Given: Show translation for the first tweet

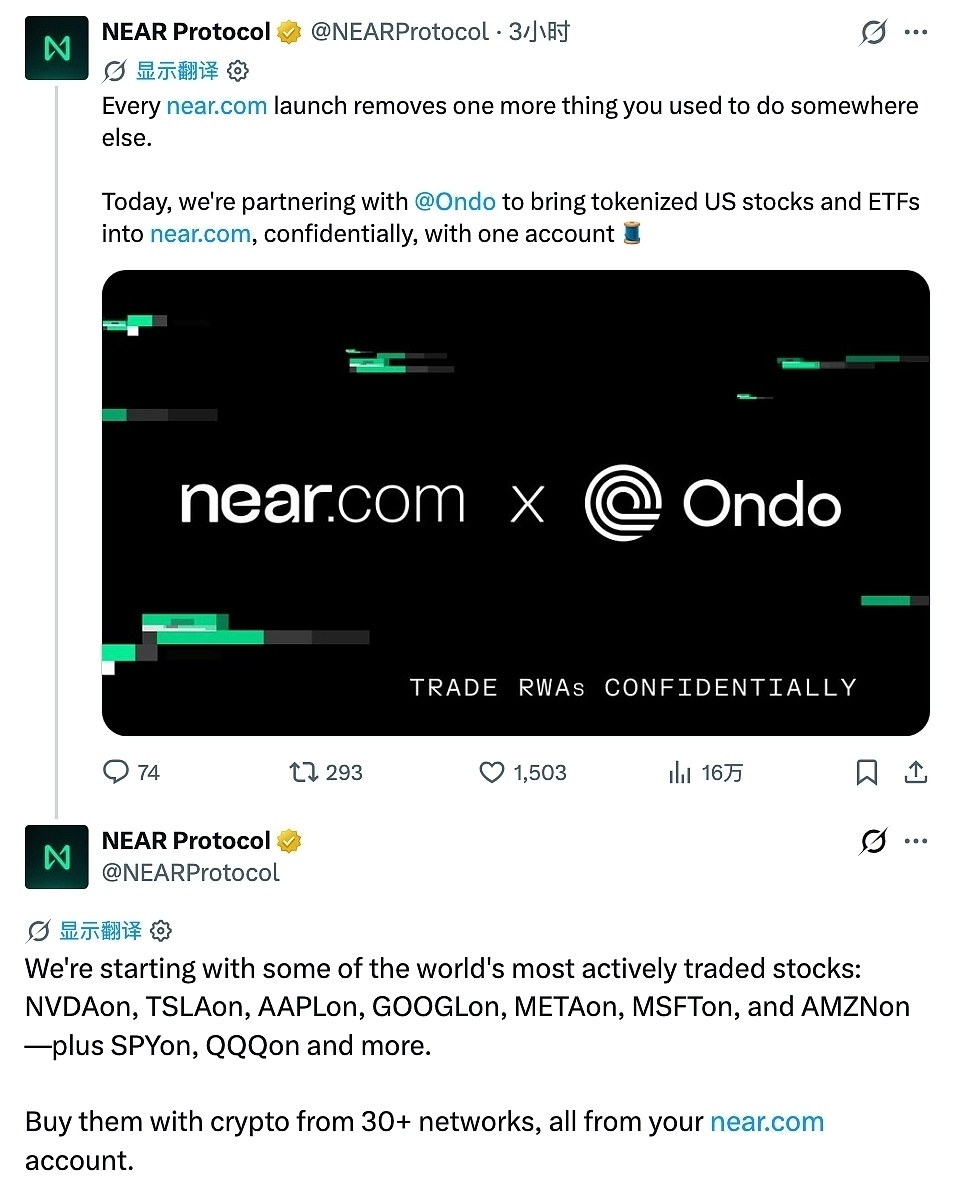Looking at the screenshot, I should coord(177,71).
